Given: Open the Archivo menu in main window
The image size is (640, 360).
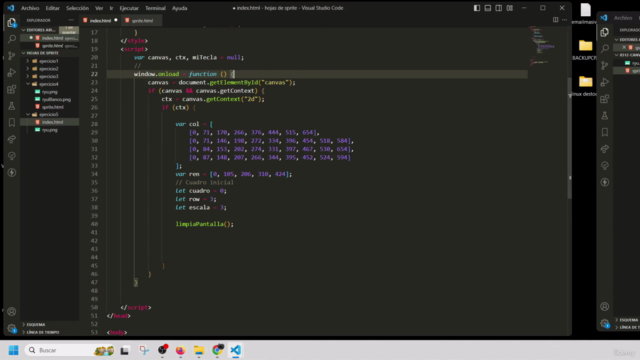Looking at the screenshot, I should click(30, 8).
